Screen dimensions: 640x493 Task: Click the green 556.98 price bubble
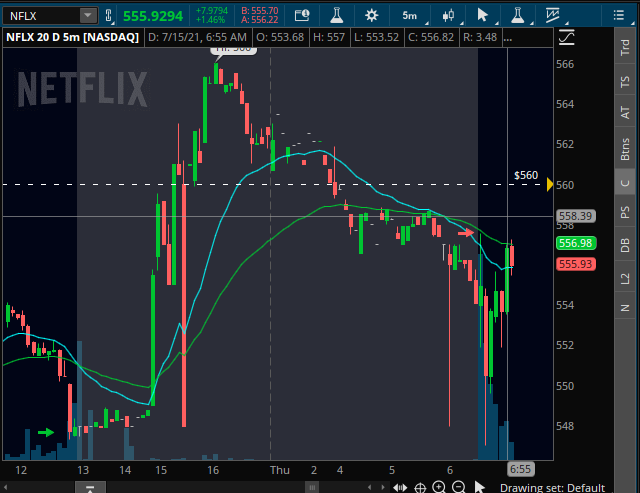click(x=576, y=243)
